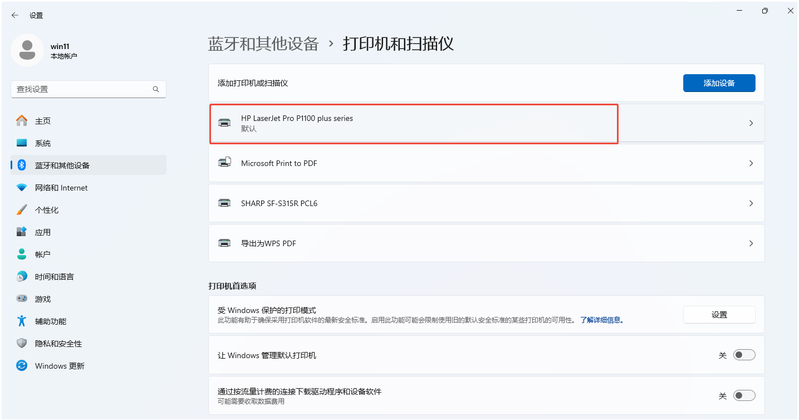Click the 设置 button for Windows 保护的打印模式

718,314
